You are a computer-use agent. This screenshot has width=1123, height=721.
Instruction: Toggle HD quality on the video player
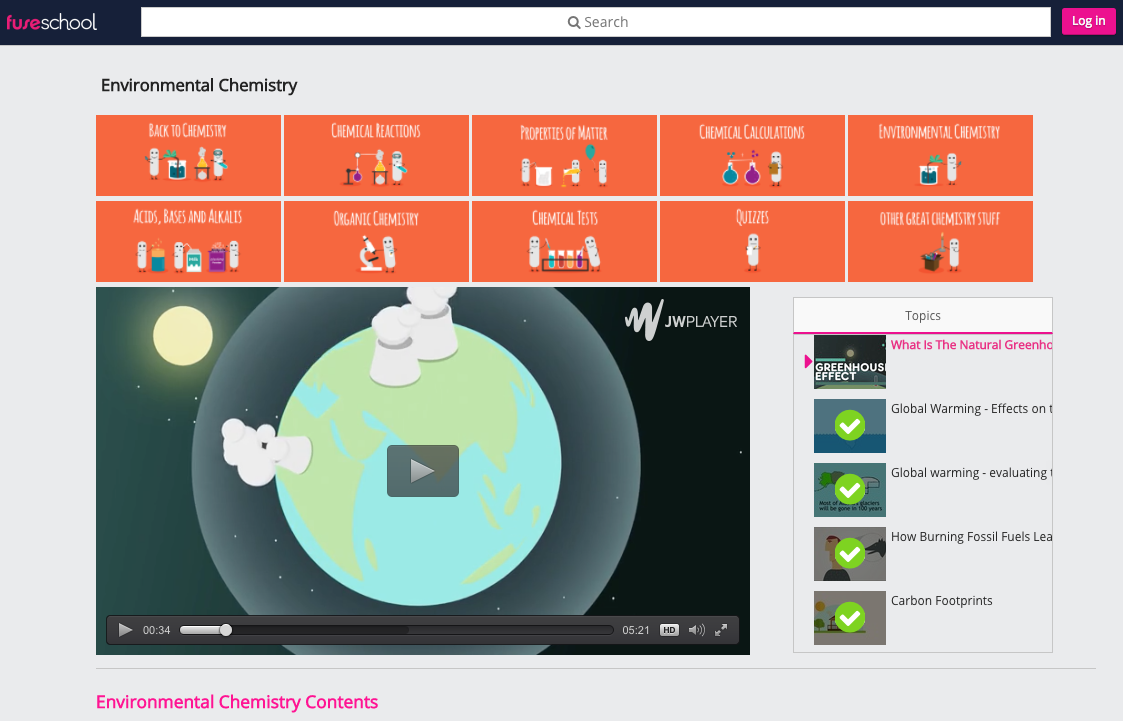coord(668,629)
